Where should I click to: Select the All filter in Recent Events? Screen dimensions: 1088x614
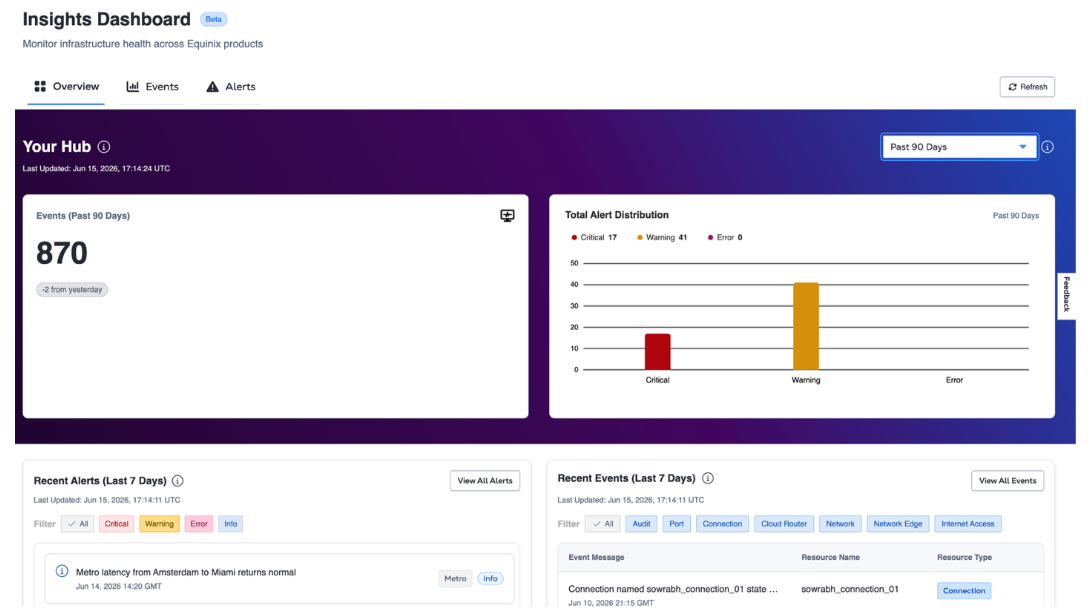click(602, 524)
